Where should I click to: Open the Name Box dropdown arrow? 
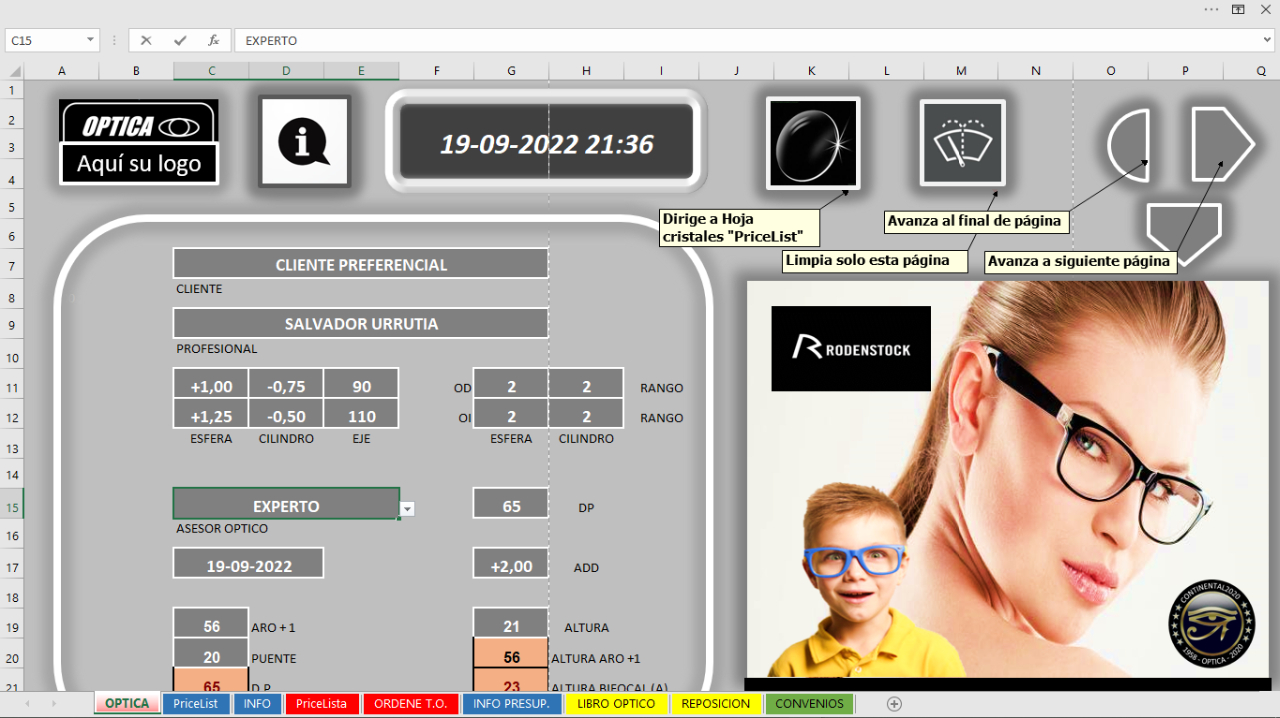coord(91,41)
